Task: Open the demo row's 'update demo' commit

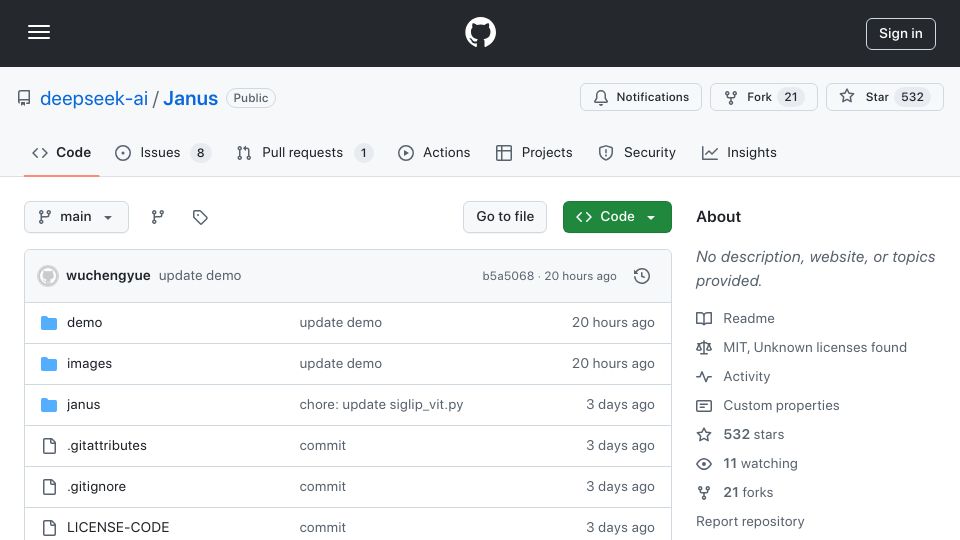Action: tap(340, 323)
